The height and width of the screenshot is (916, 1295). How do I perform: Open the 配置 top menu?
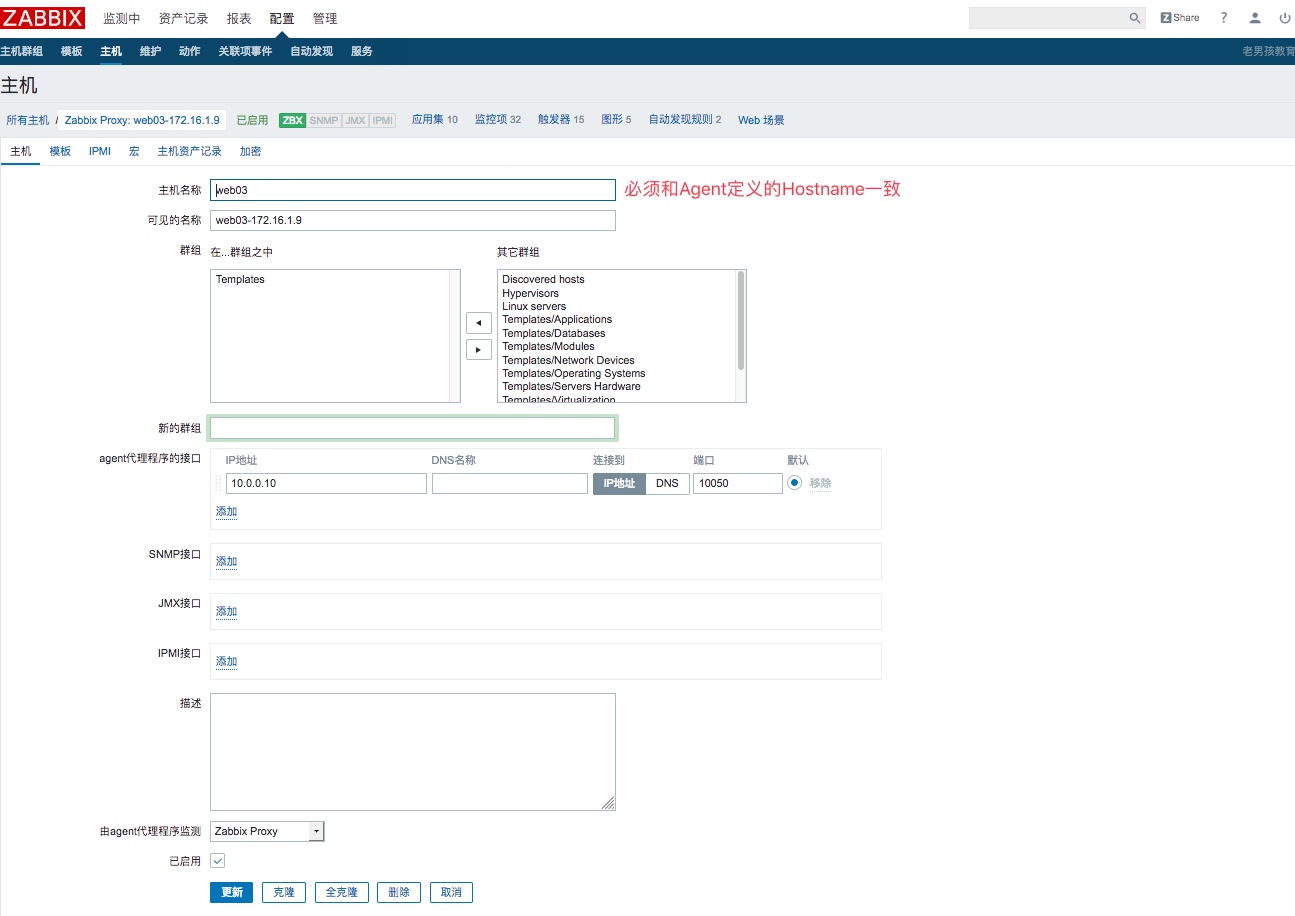[x=282, y=18]
